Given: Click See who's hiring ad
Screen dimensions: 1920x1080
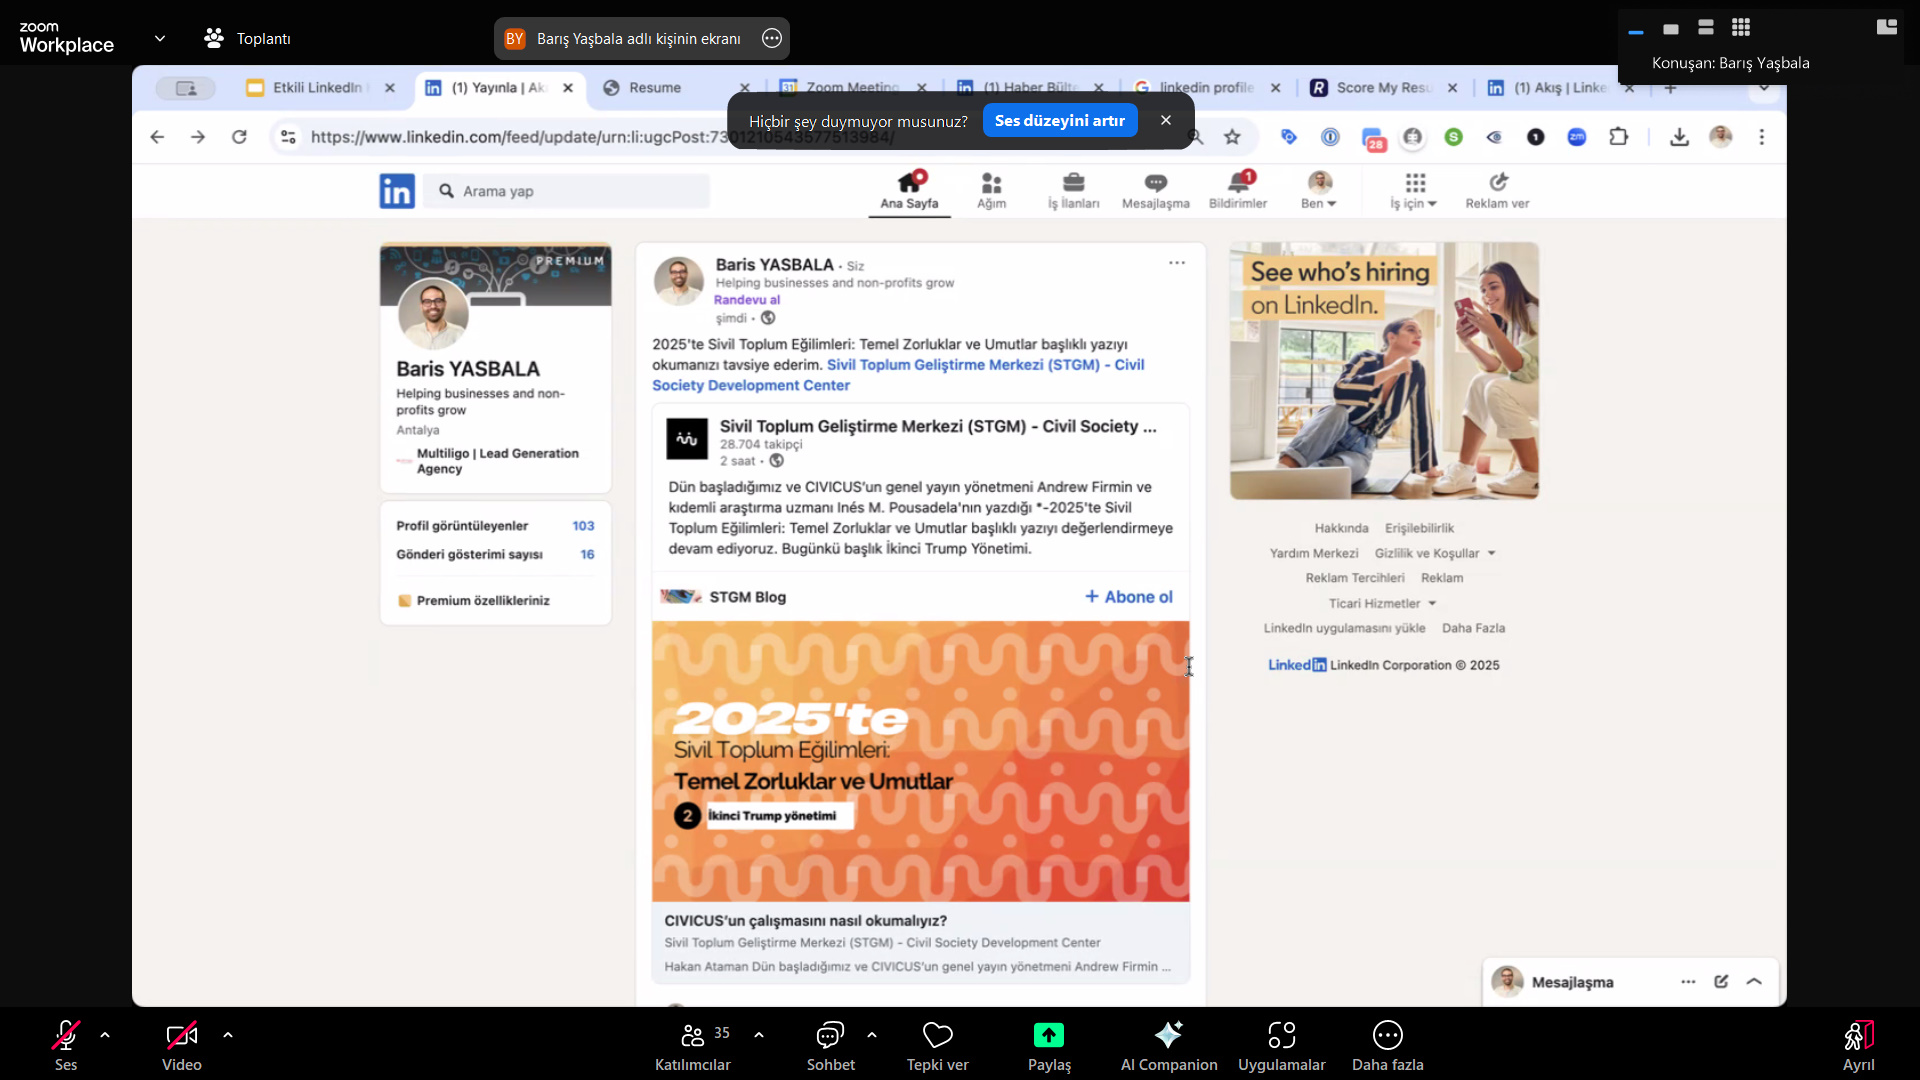Looking at the screenshot, I should tap(1384, 370).
